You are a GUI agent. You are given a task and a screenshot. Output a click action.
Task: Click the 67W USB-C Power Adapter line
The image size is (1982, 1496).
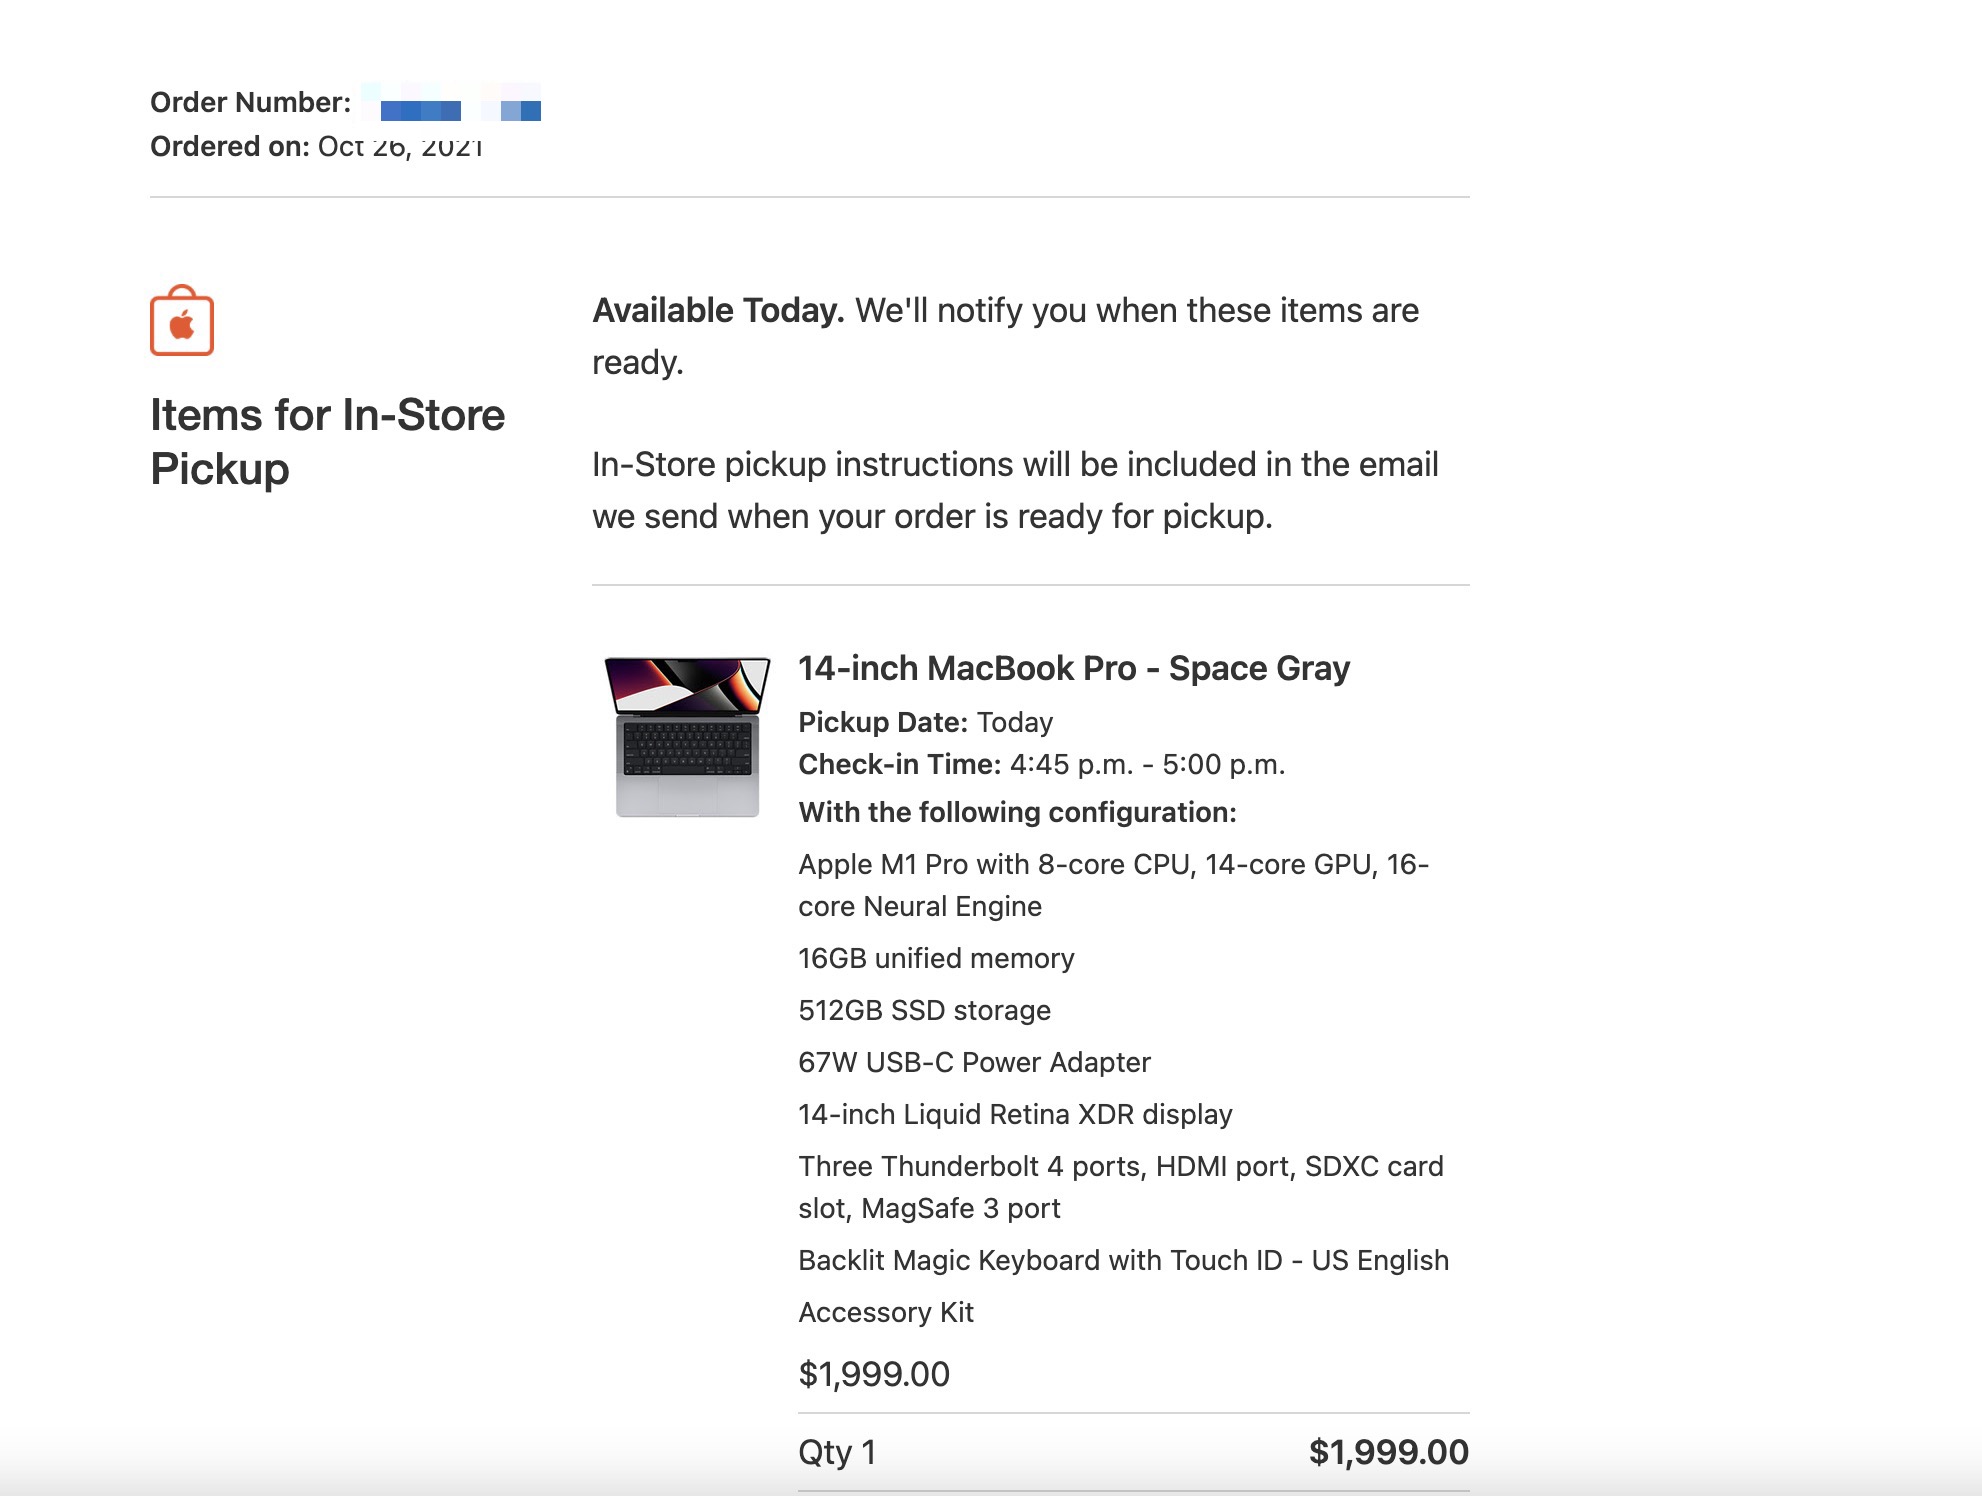[974, 1062]
